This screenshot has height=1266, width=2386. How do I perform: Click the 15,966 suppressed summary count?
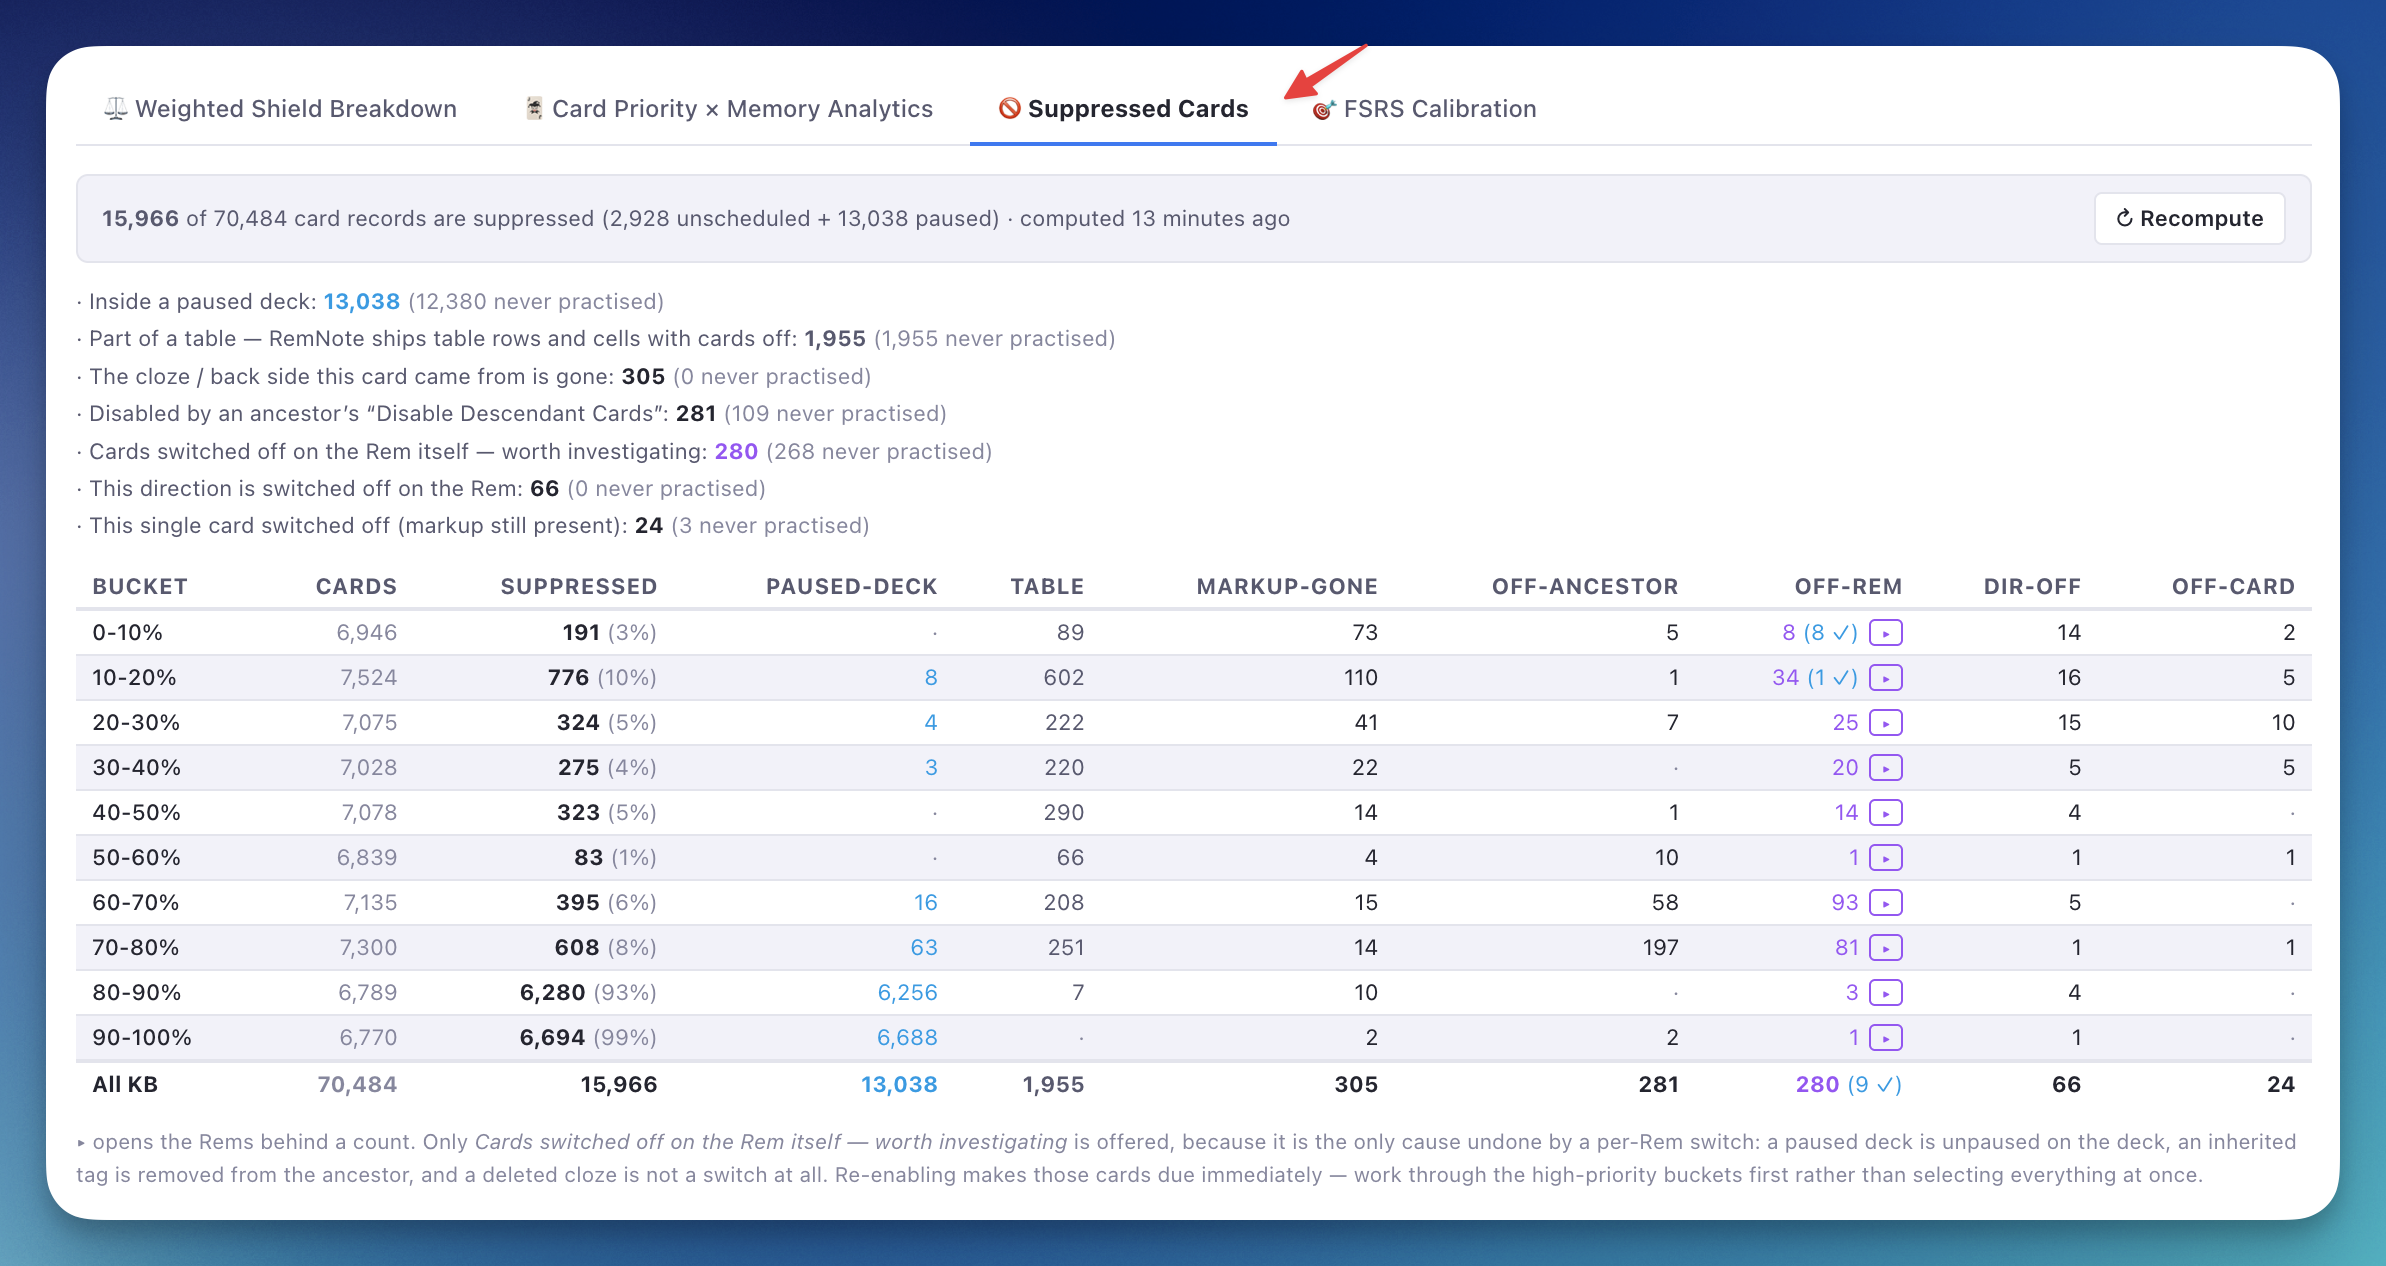tap(140, 219)
